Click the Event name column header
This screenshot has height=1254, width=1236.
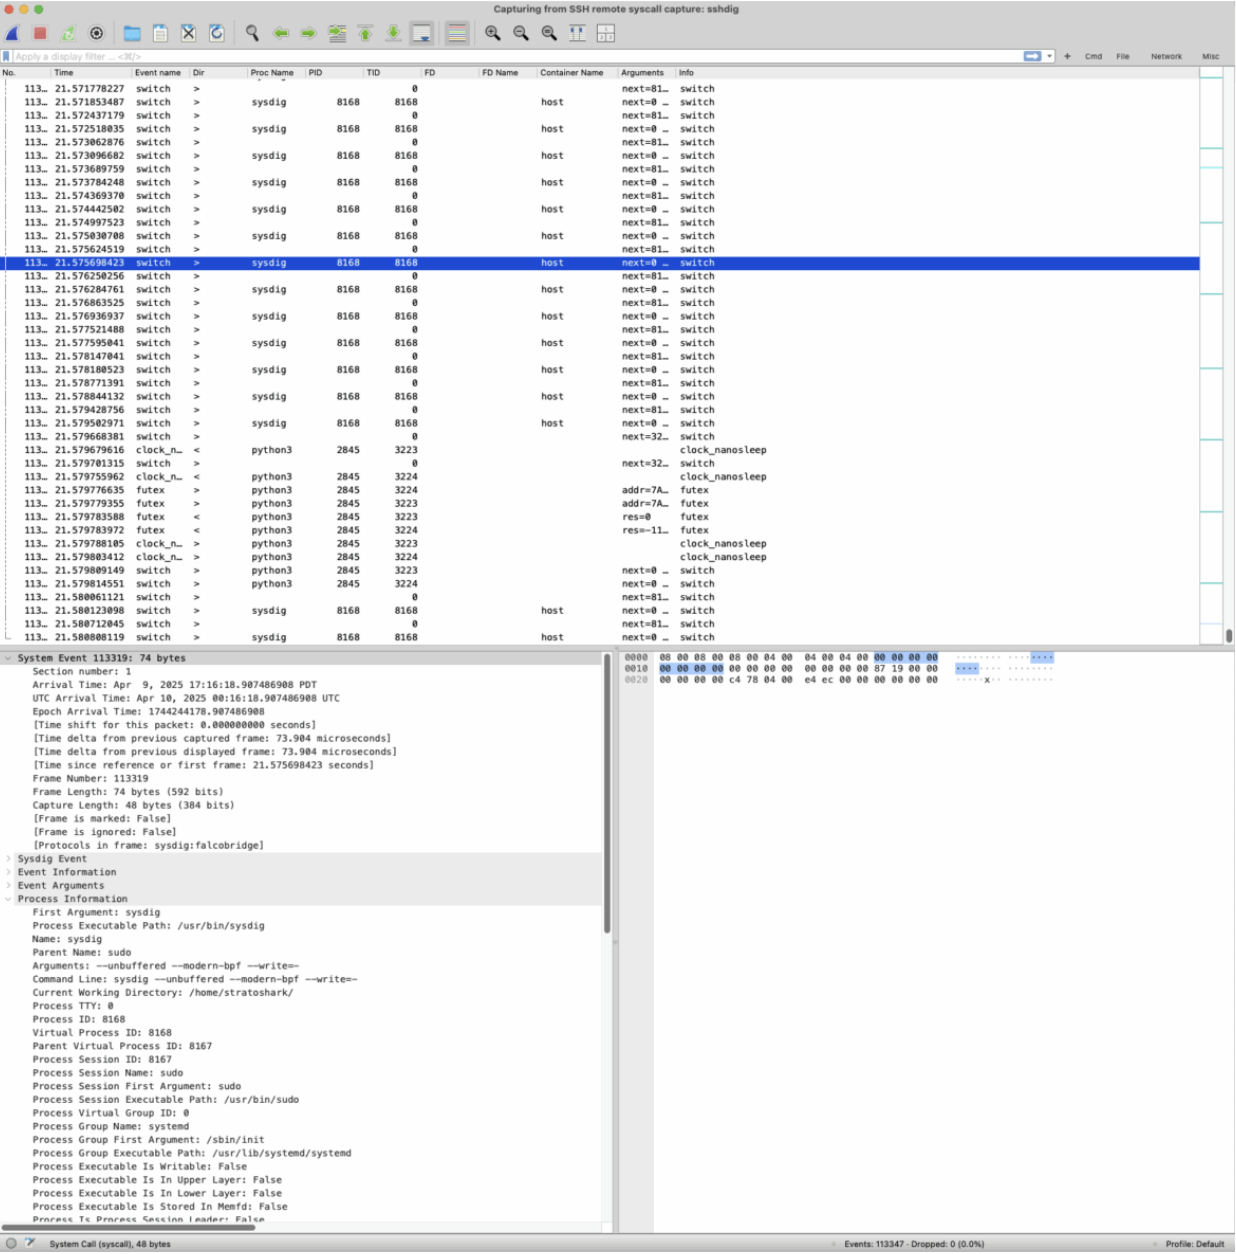click(158, 73)
